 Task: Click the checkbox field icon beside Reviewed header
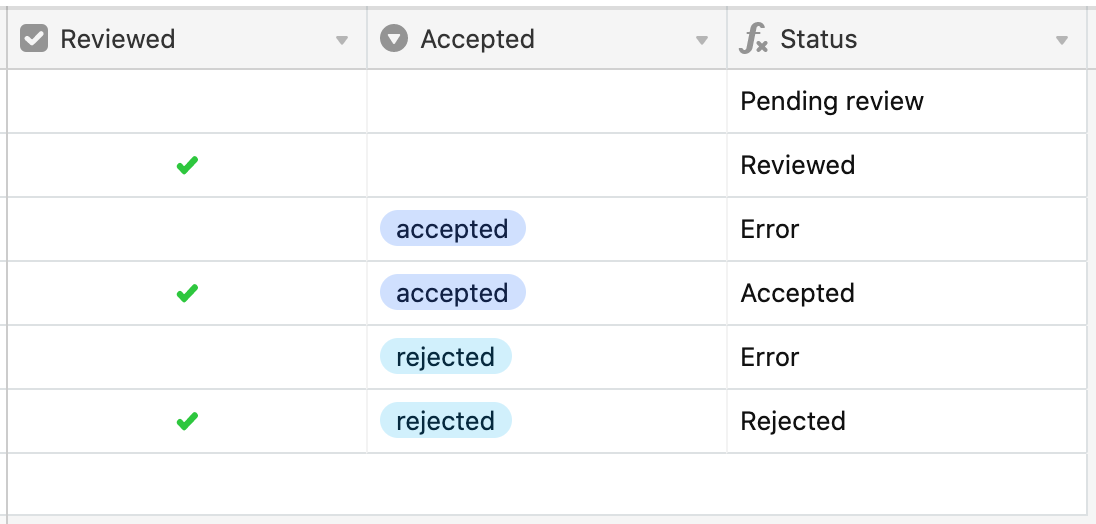34,39
